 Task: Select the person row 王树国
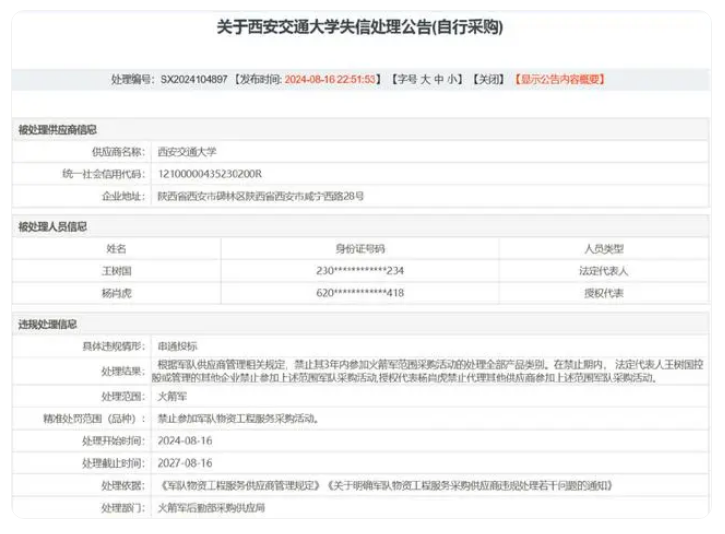pyautogui.click(x=116, y=270)
